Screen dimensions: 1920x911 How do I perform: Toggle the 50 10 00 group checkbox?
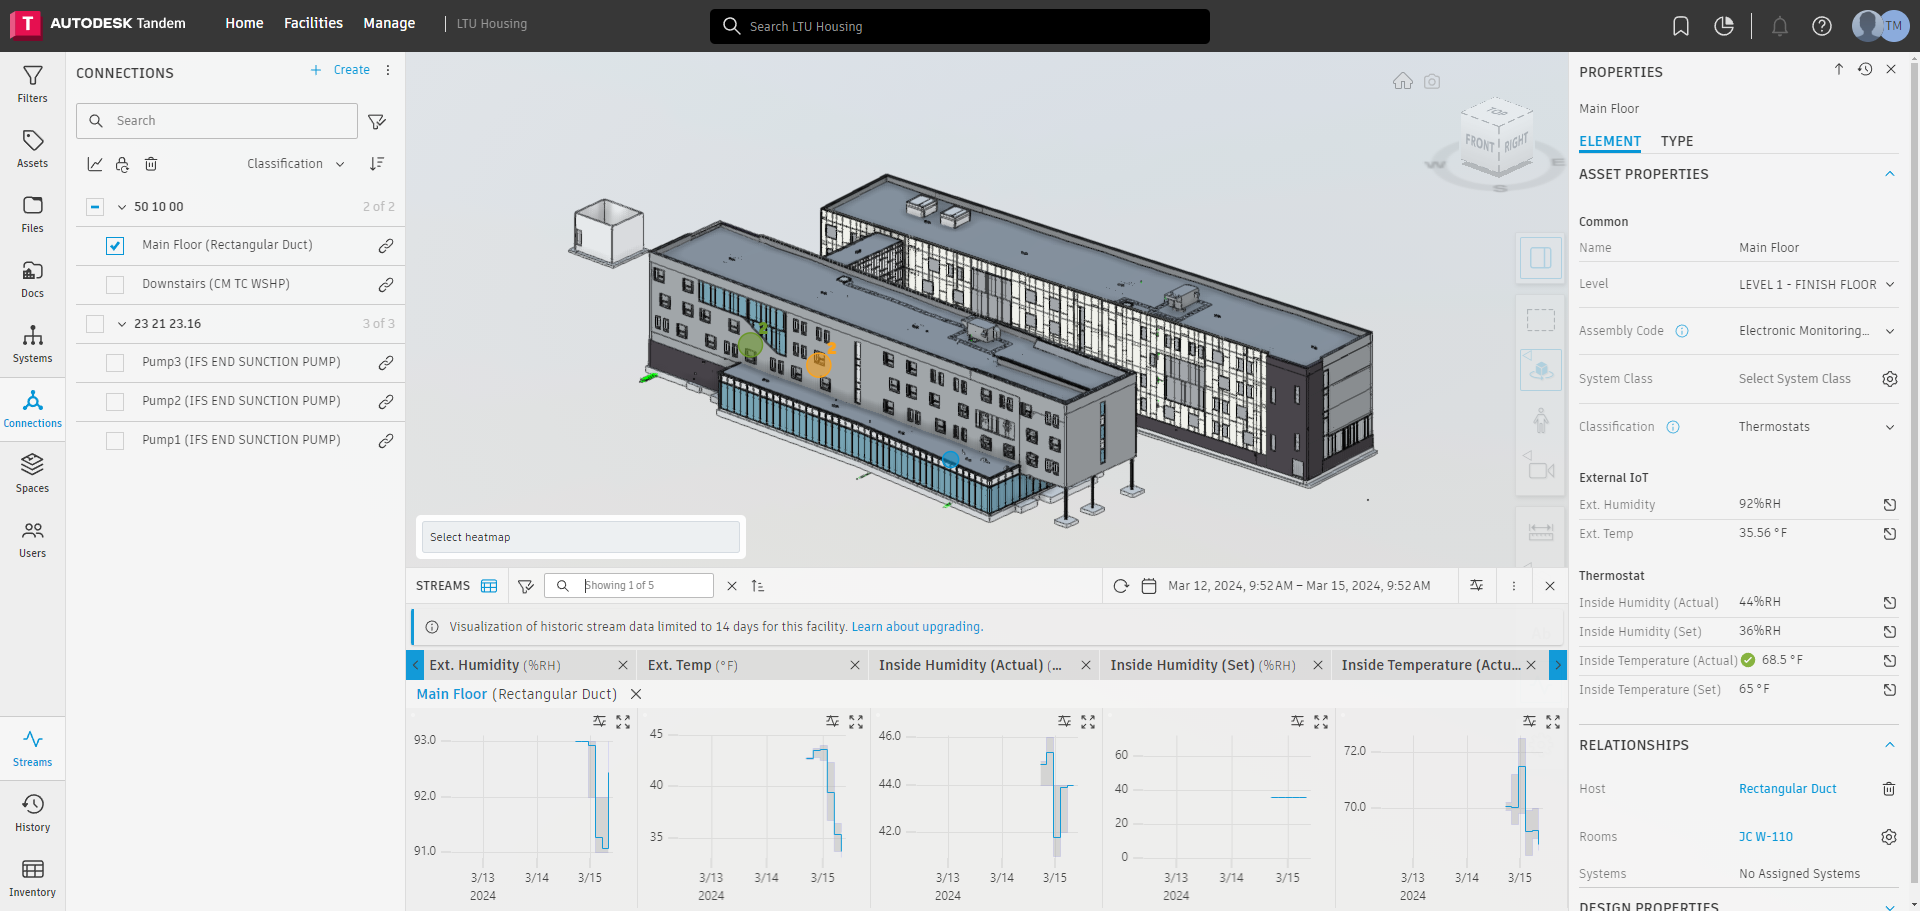tap(95, 207)
